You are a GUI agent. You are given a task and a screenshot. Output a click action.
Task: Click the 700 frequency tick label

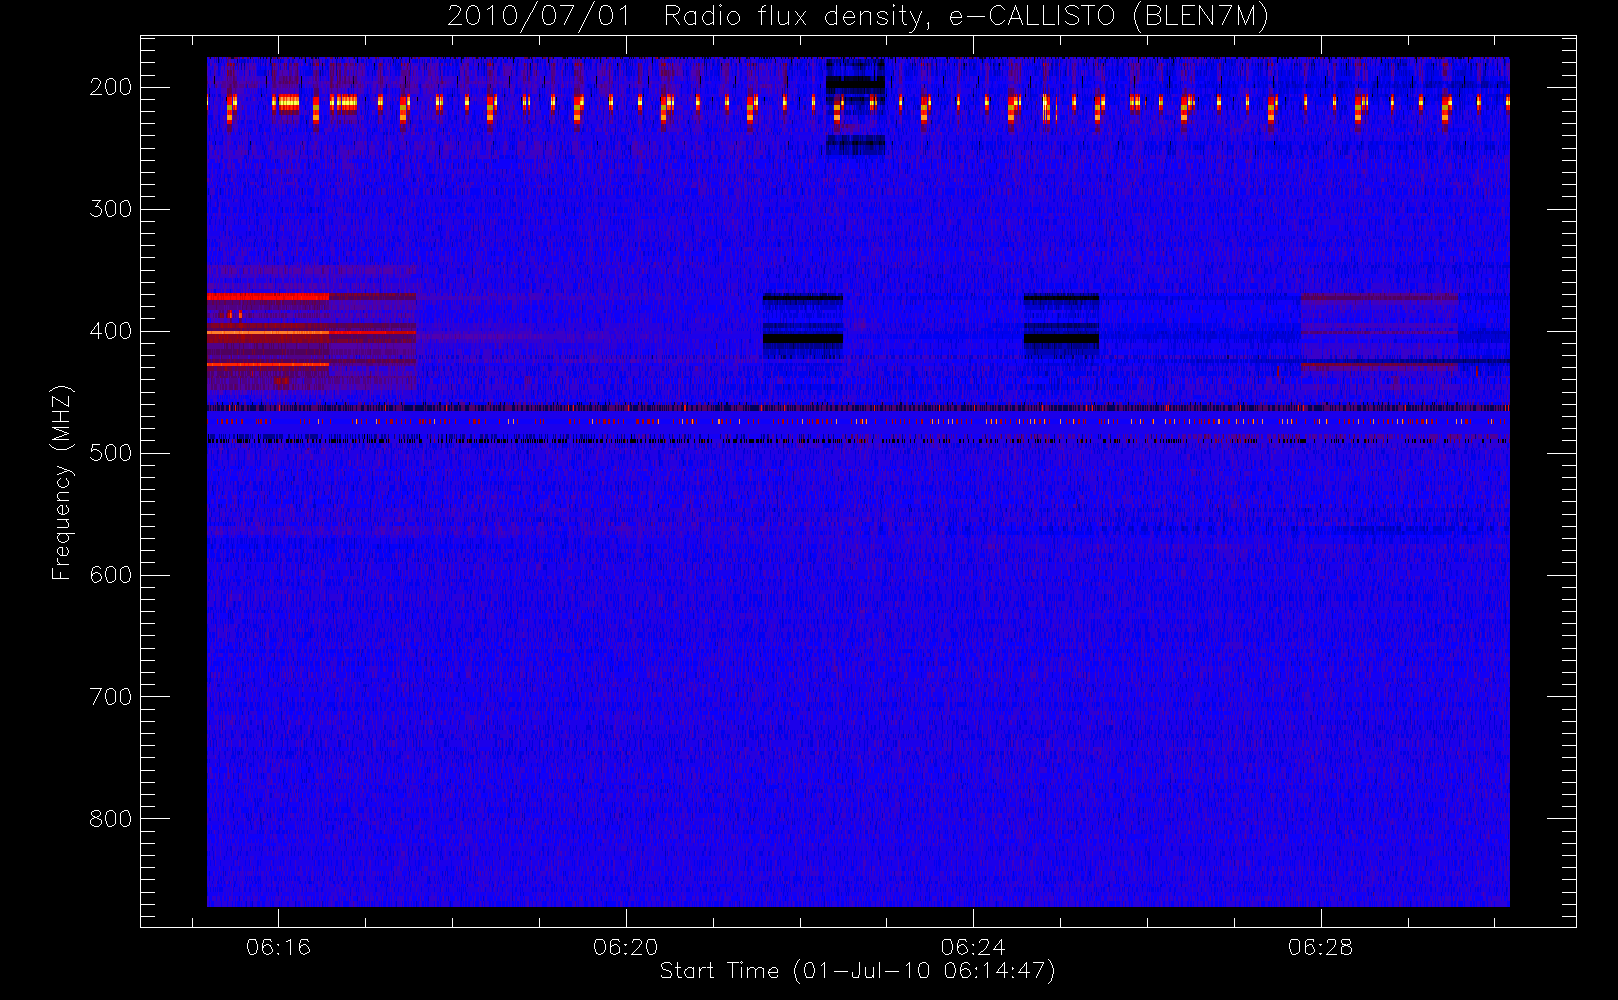(111, 697)
